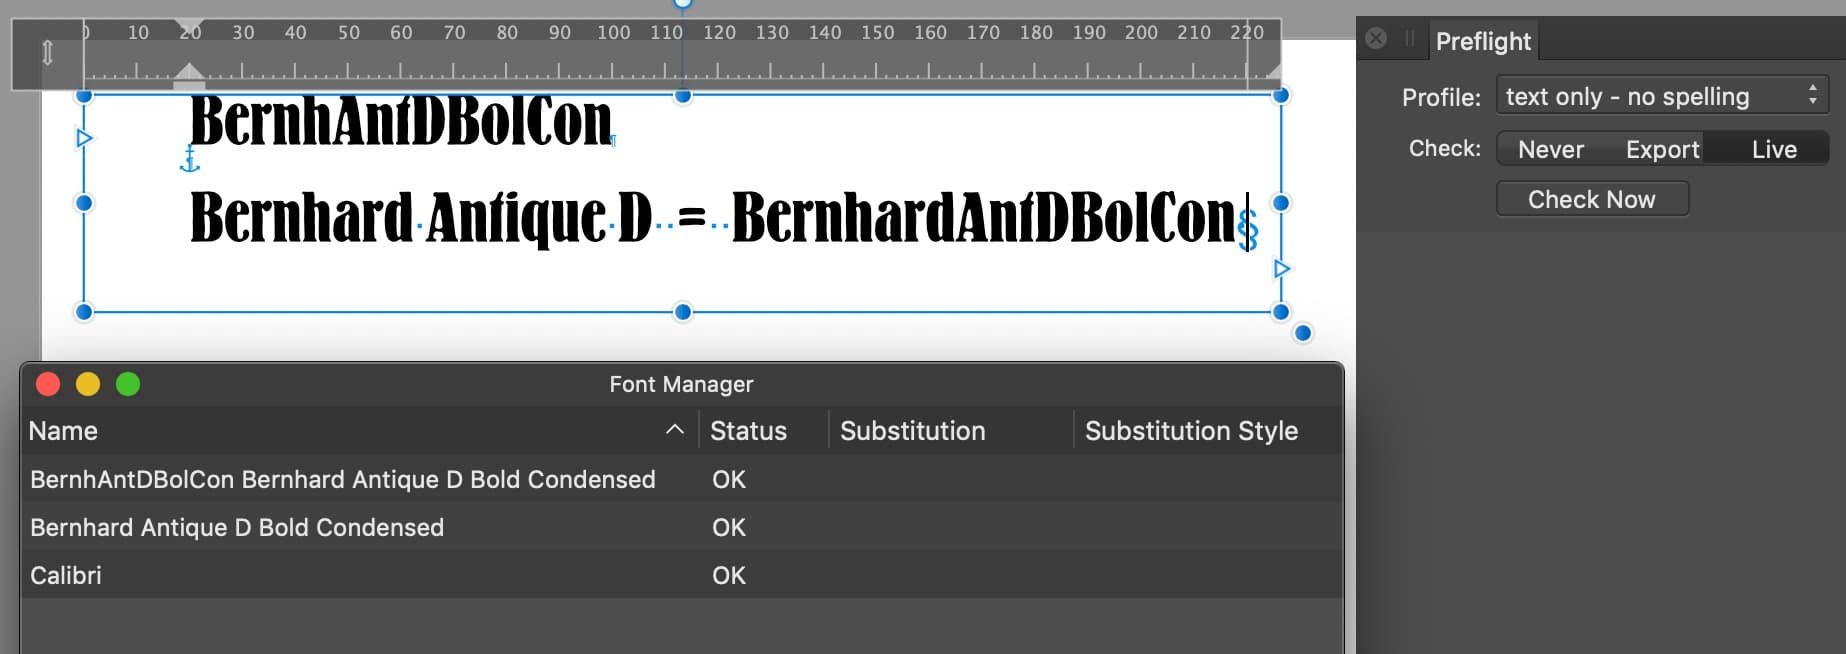Set Preflight check mode to Export
The height and width of the screenshot is (654, 1846).
coord(1661,149)
